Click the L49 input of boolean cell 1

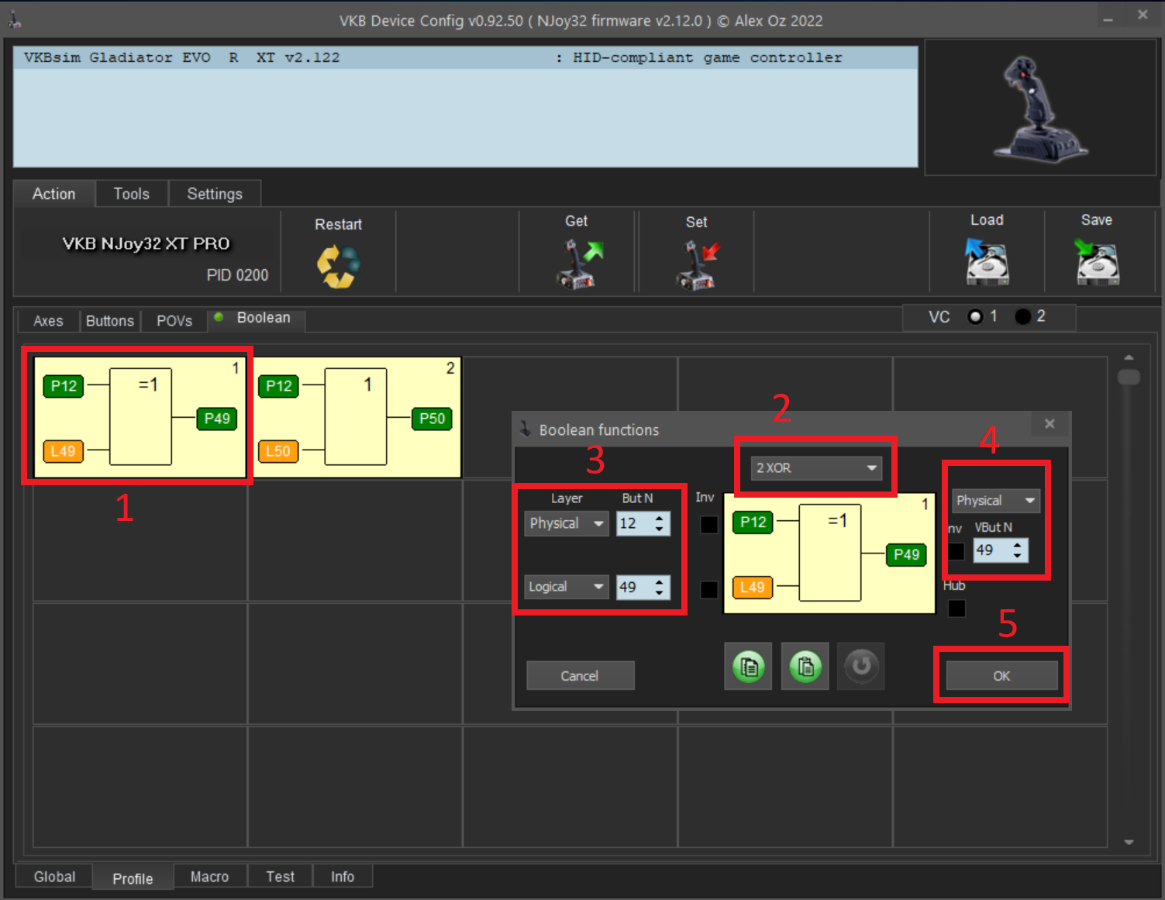point(63,451)
